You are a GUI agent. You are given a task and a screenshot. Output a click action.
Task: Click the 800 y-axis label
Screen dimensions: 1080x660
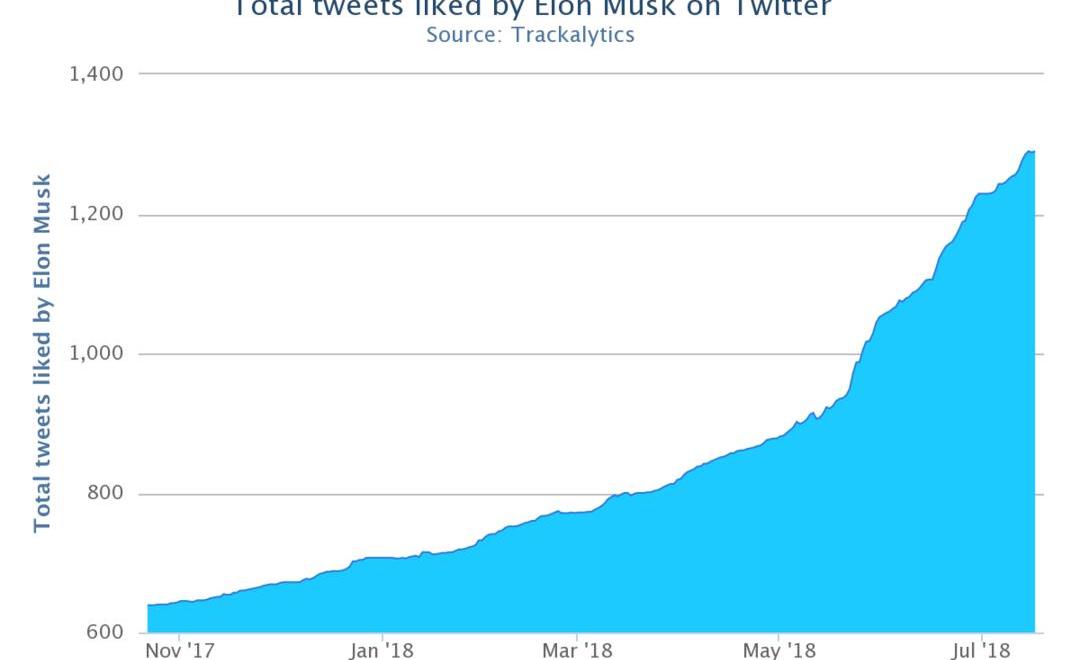point(103,494)
